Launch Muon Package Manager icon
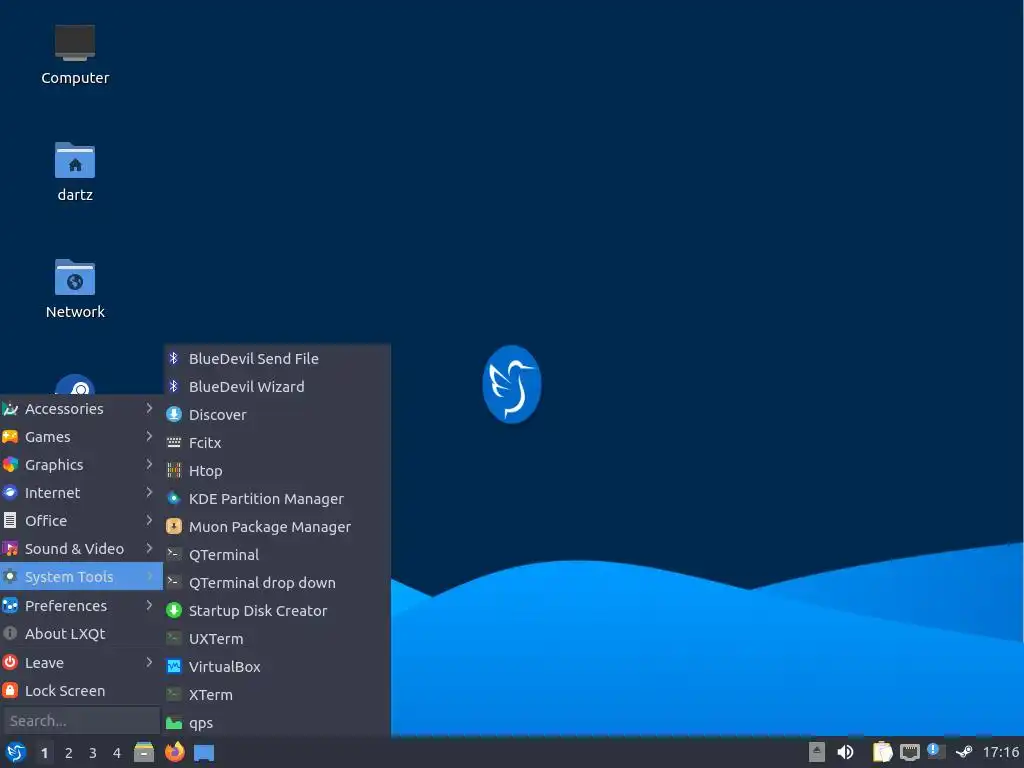Image resolution: width=1024 pixels, height=768 pixels. [x=174, y=526]
